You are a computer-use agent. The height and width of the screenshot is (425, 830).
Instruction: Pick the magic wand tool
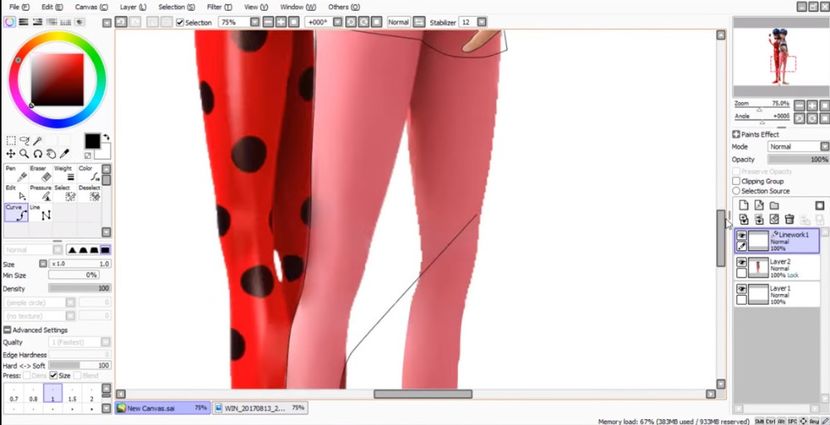(38, 141)
